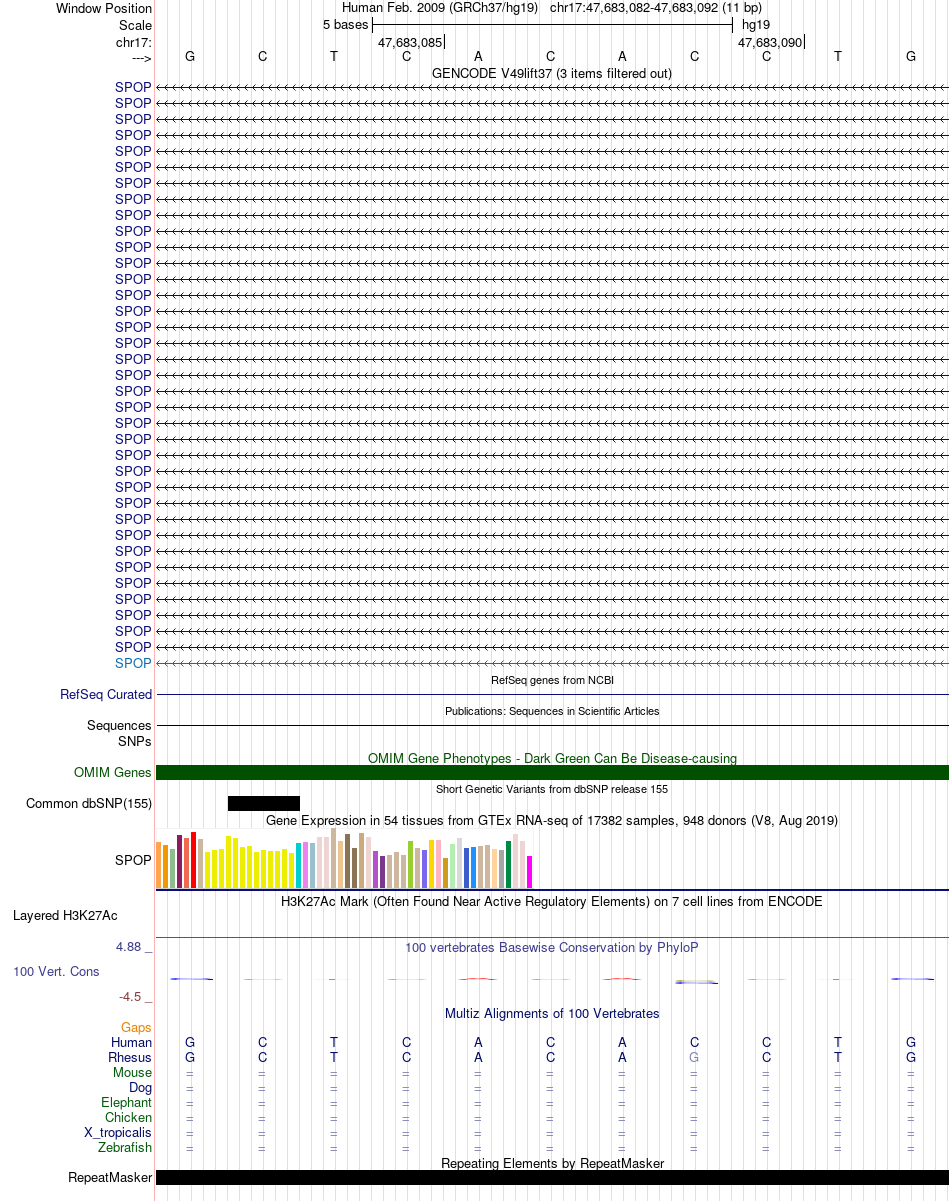Open 'Multiz Alignments of 100 Vertebrates' title
This screenshot has height=1201, width=950.
[x=552, y=1013]
